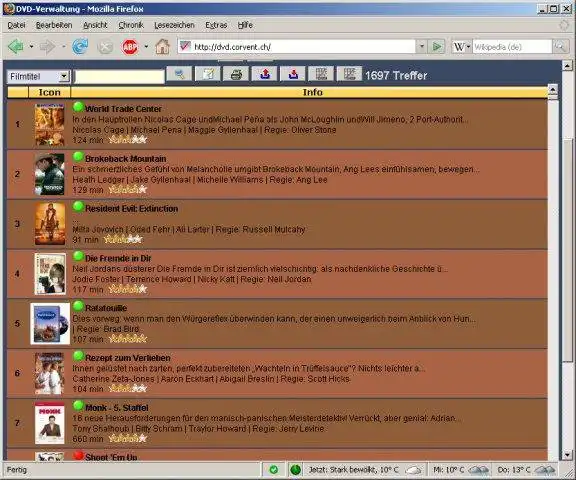576x480 pixels.
Task: Click the yellow film search text field
Action: coord(119,77)
